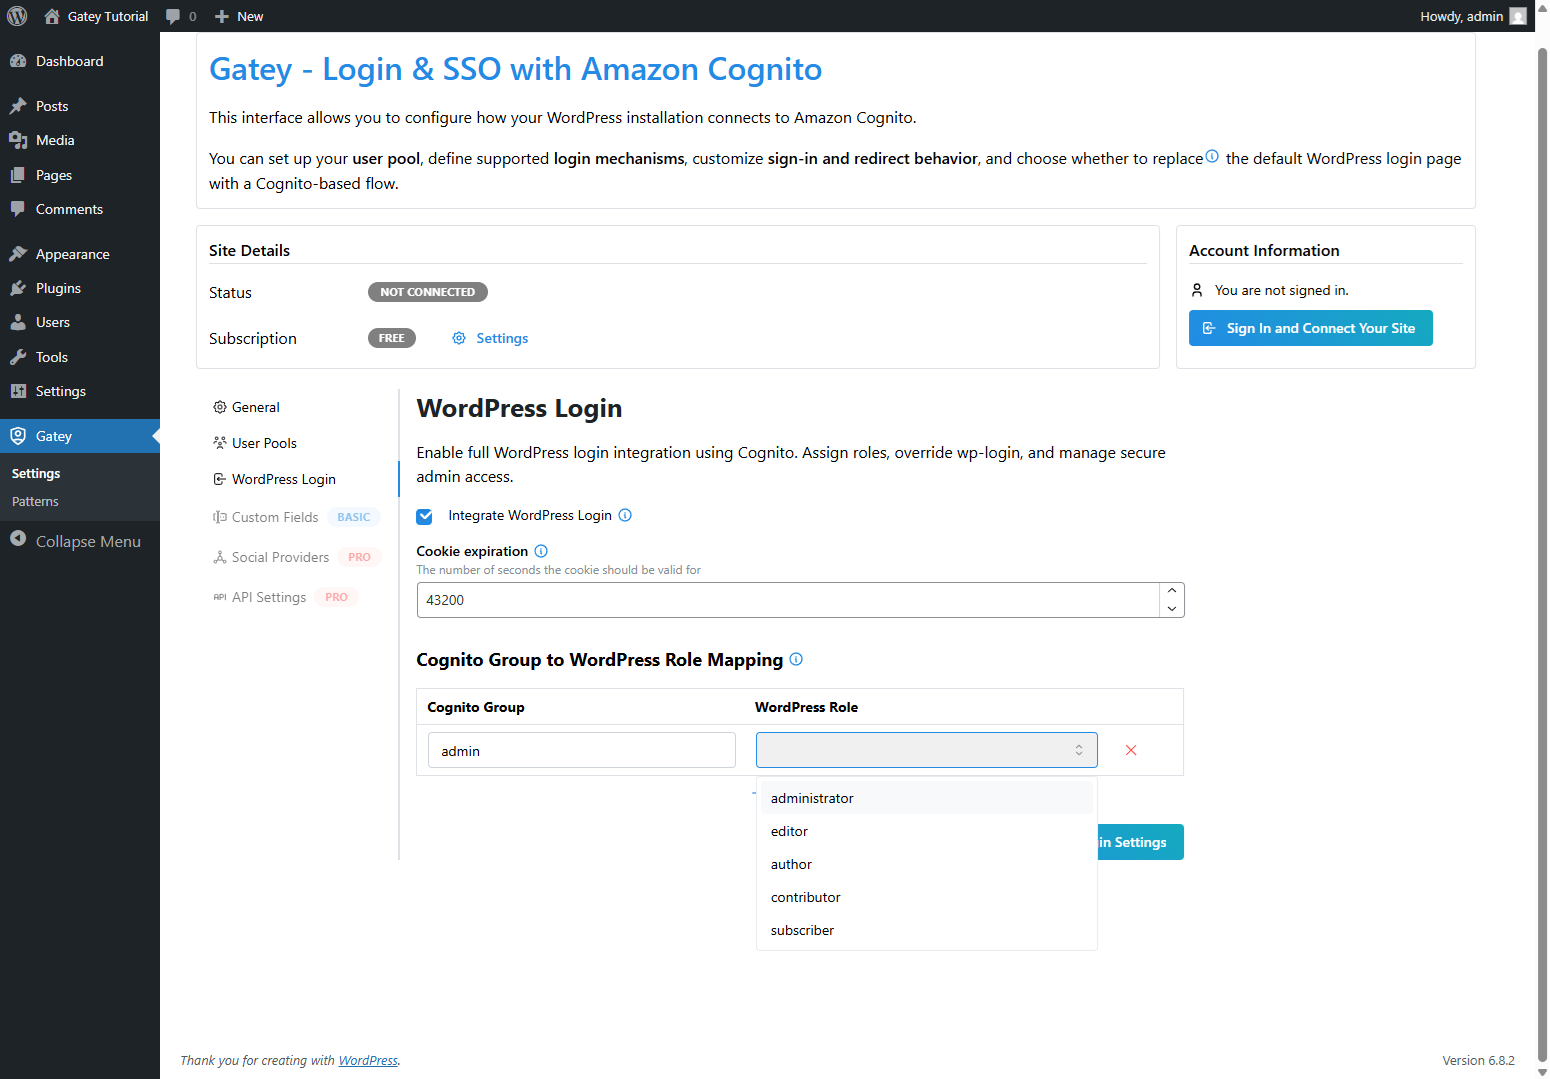This screenshot has width=1550, height=1079.
Task: Click info icon beside Role Mapping heading
Action: pos(796,659)
